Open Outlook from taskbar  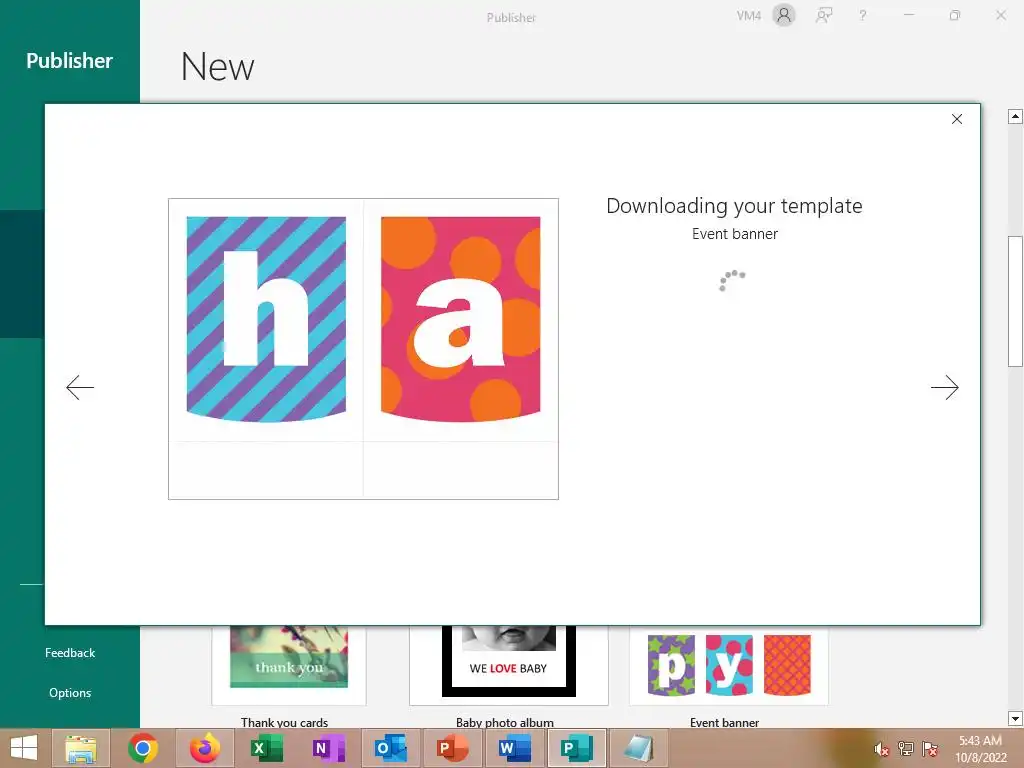coord(390,748)
